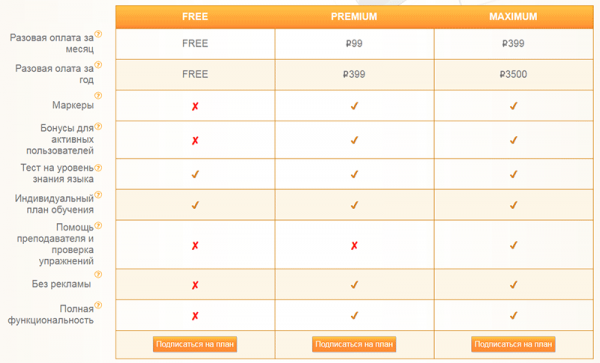
Task: Subscribe to the MAXIMUM plan
Action: (513, 344)
